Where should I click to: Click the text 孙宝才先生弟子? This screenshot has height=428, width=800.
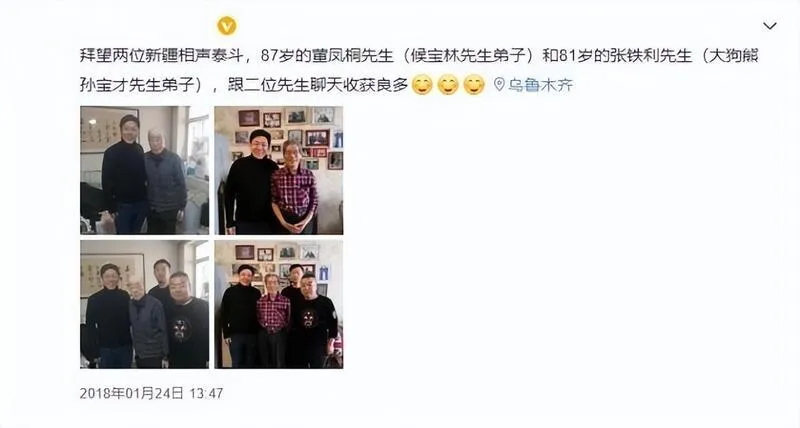pos(137,85)
